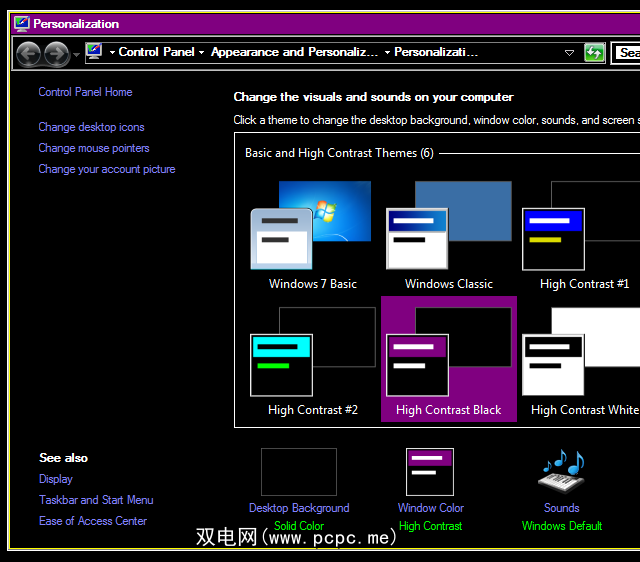Open Window Color link
Viewport: 640px width, 562px height.
tap(431, 508)
